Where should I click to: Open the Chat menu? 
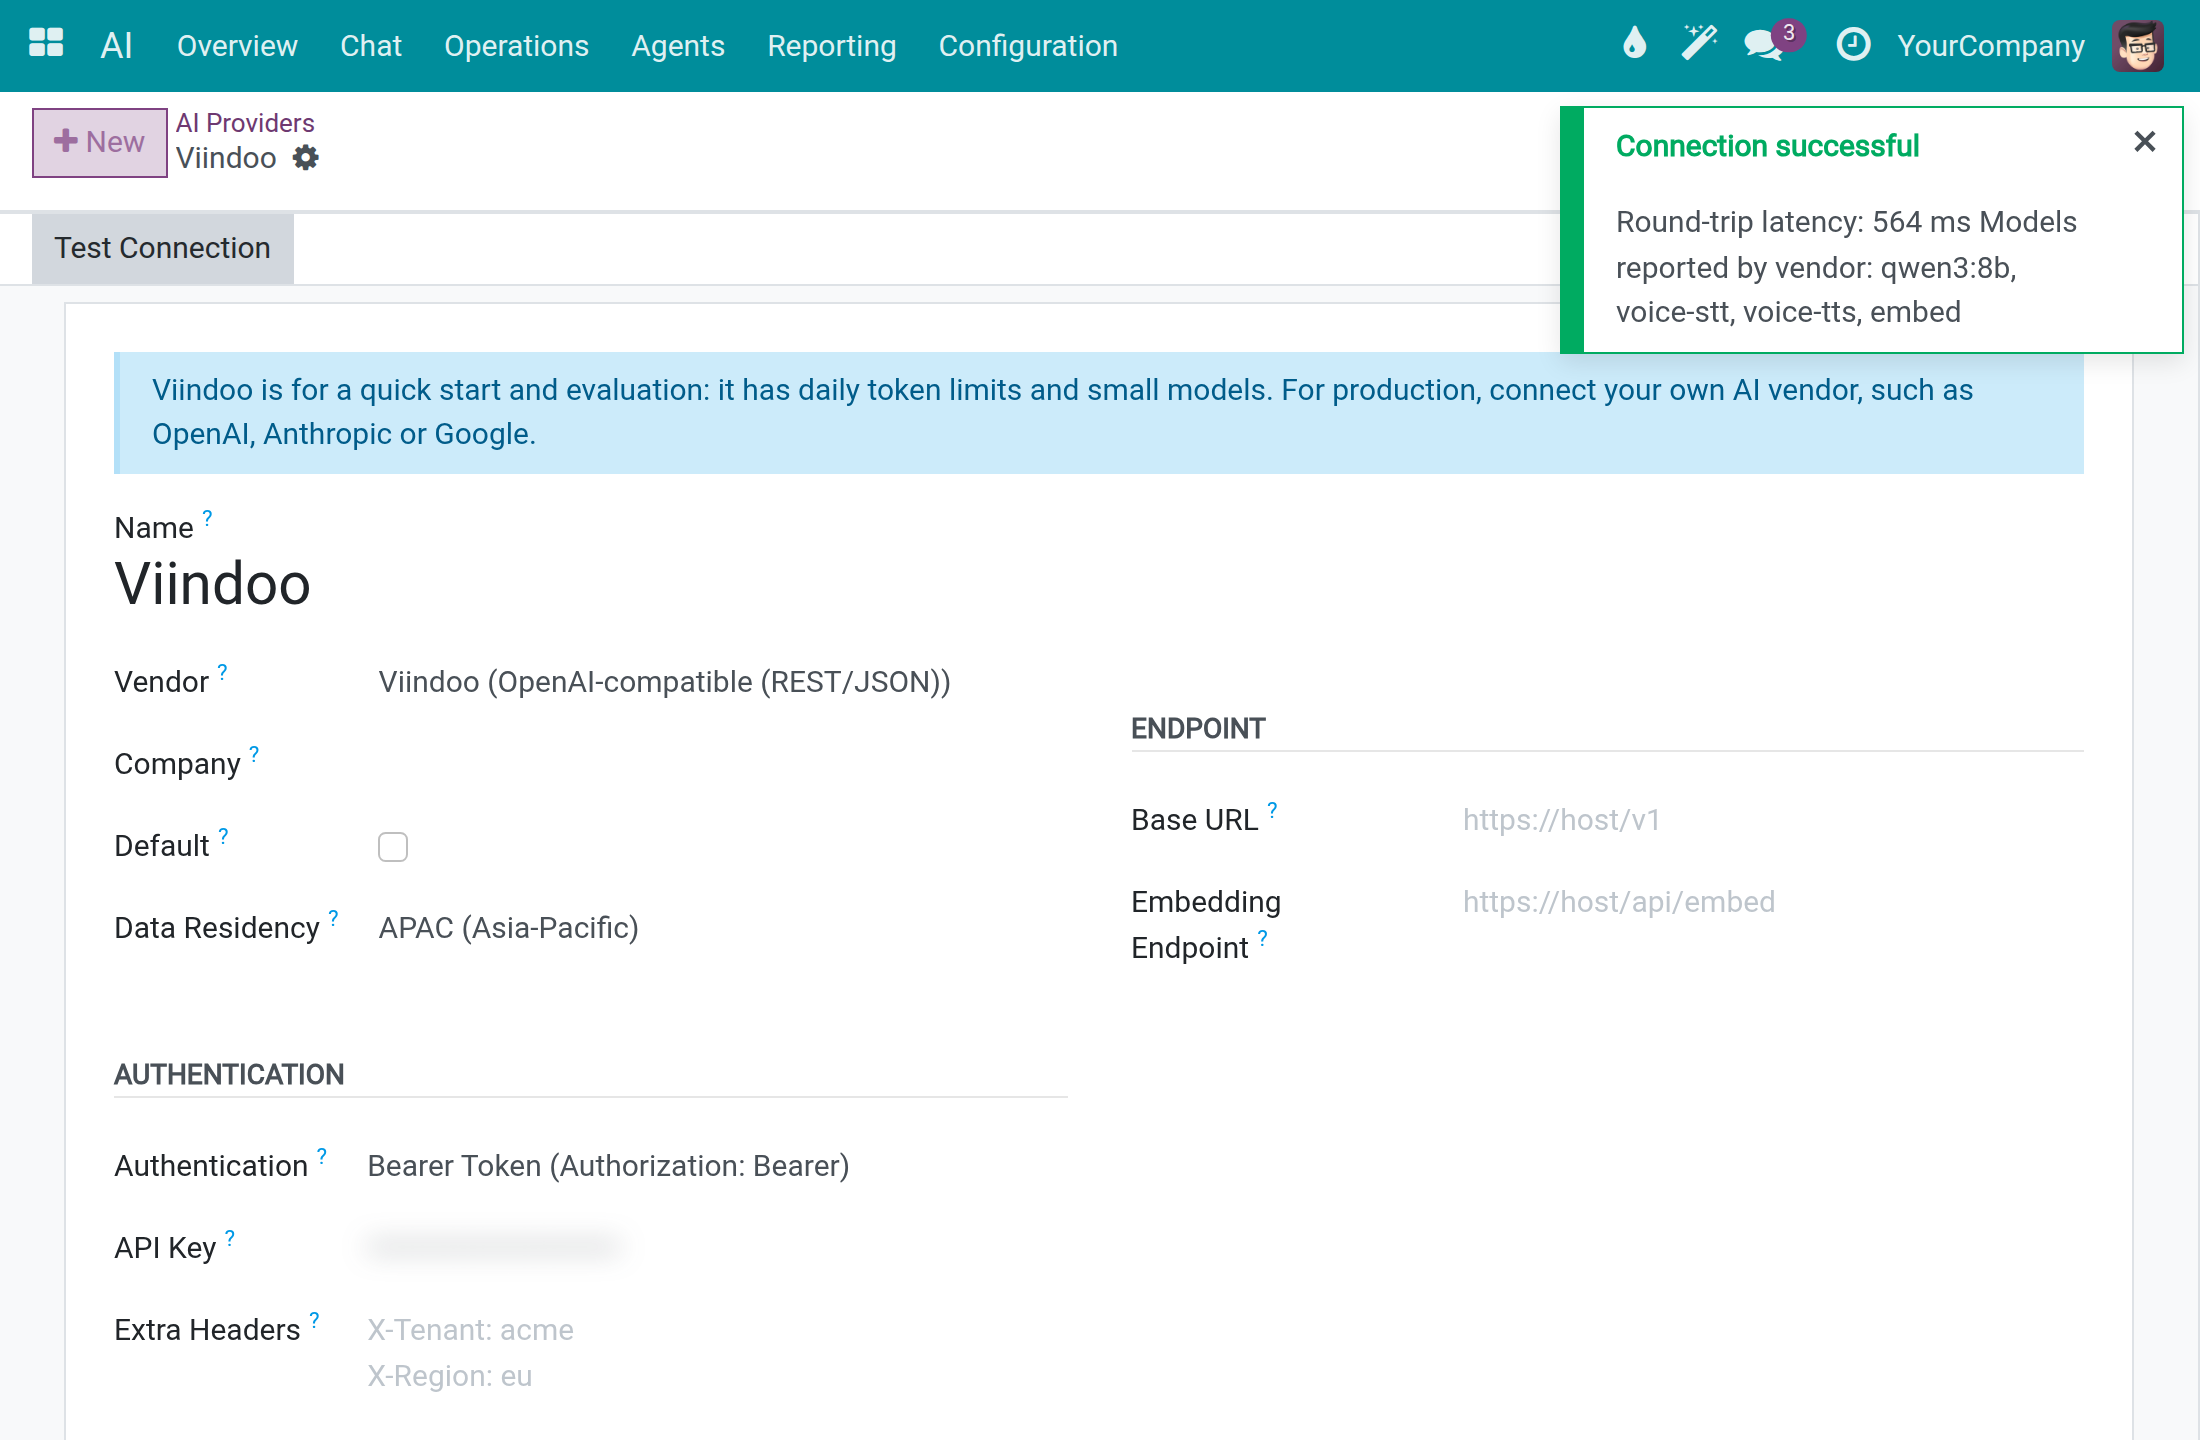coord(371,46)
